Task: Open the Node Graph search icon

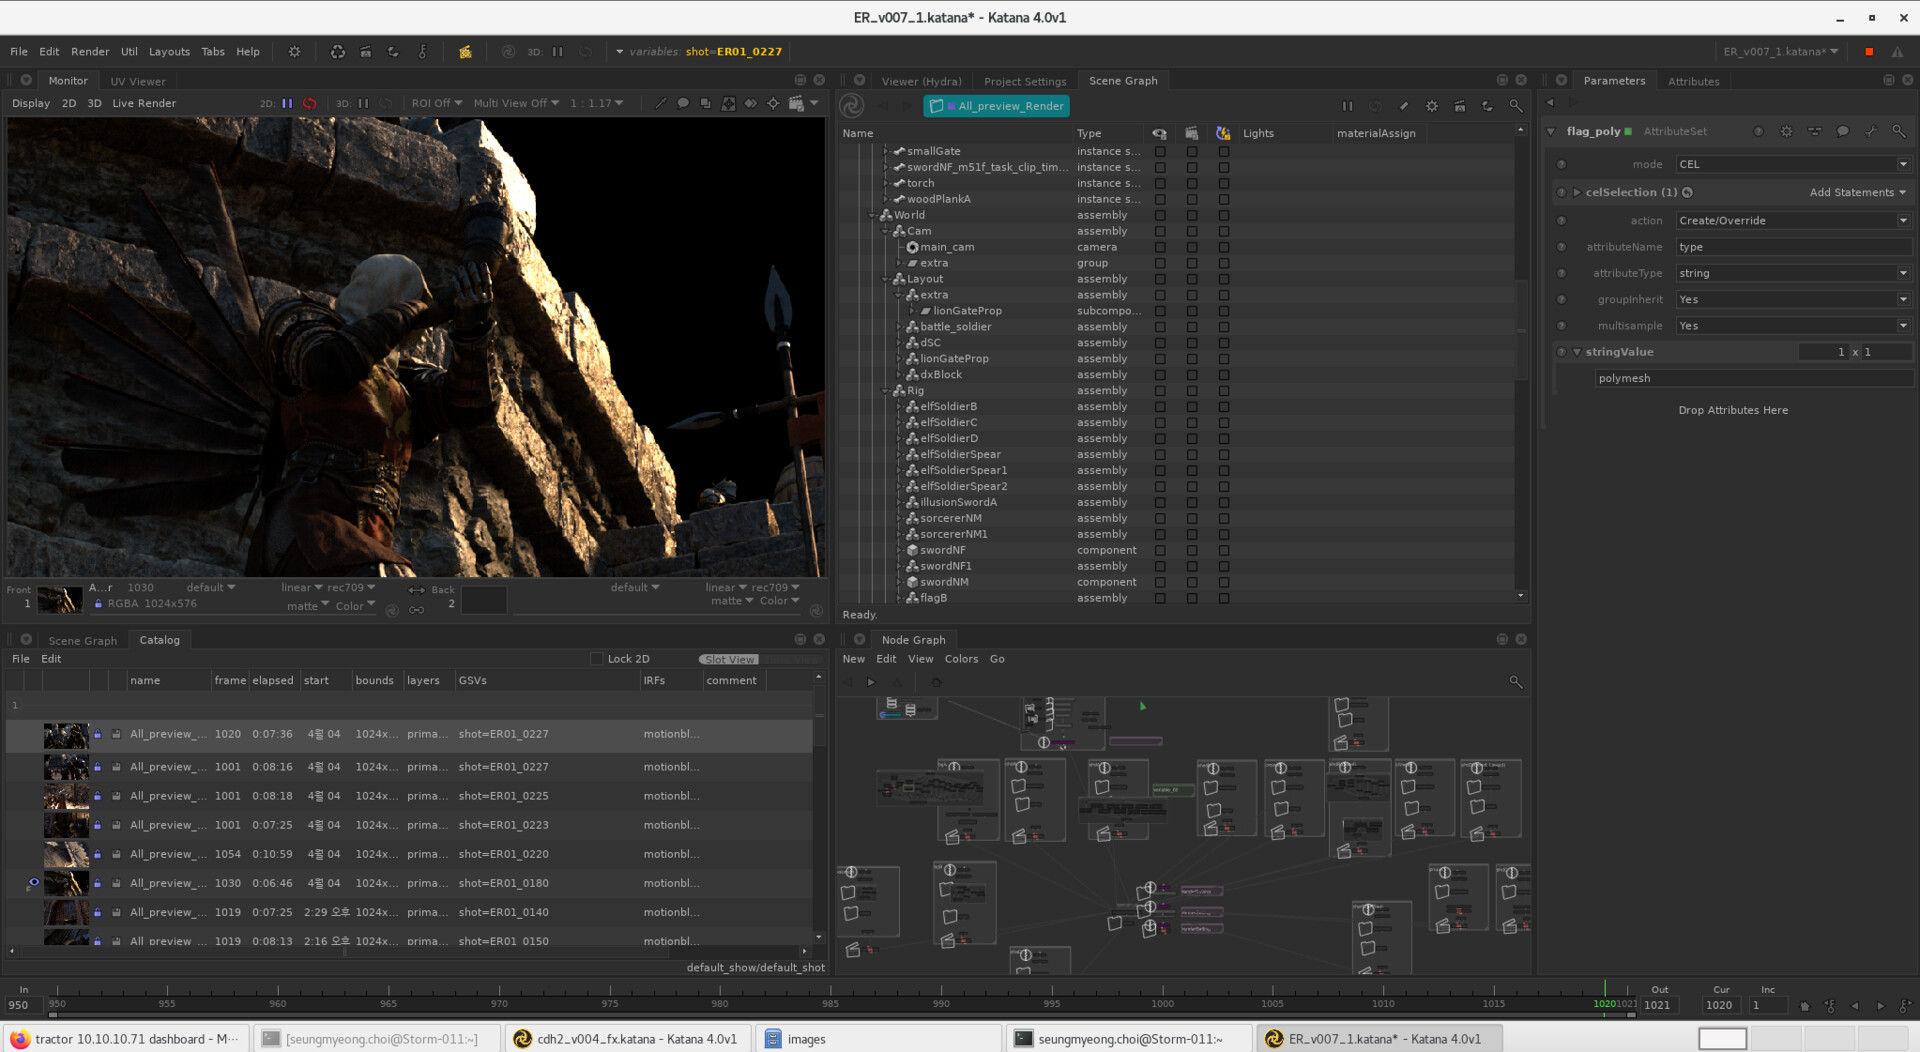Action: pos(1515,682)
